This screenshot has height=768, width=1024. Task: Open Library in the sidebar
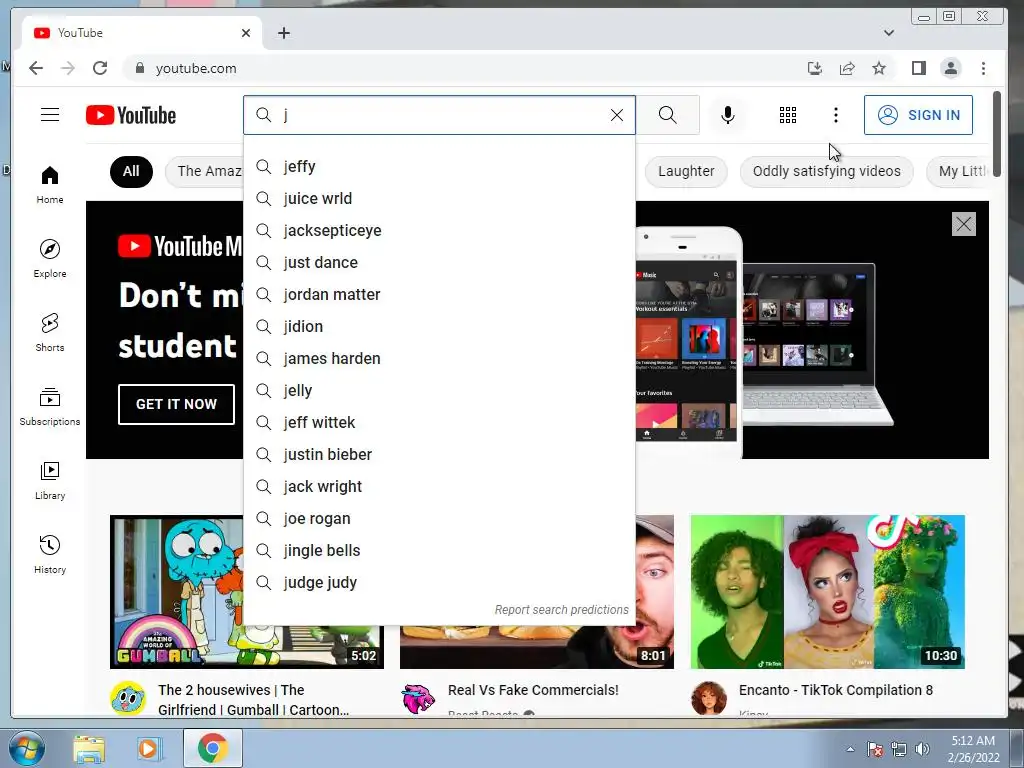(50, 481)
